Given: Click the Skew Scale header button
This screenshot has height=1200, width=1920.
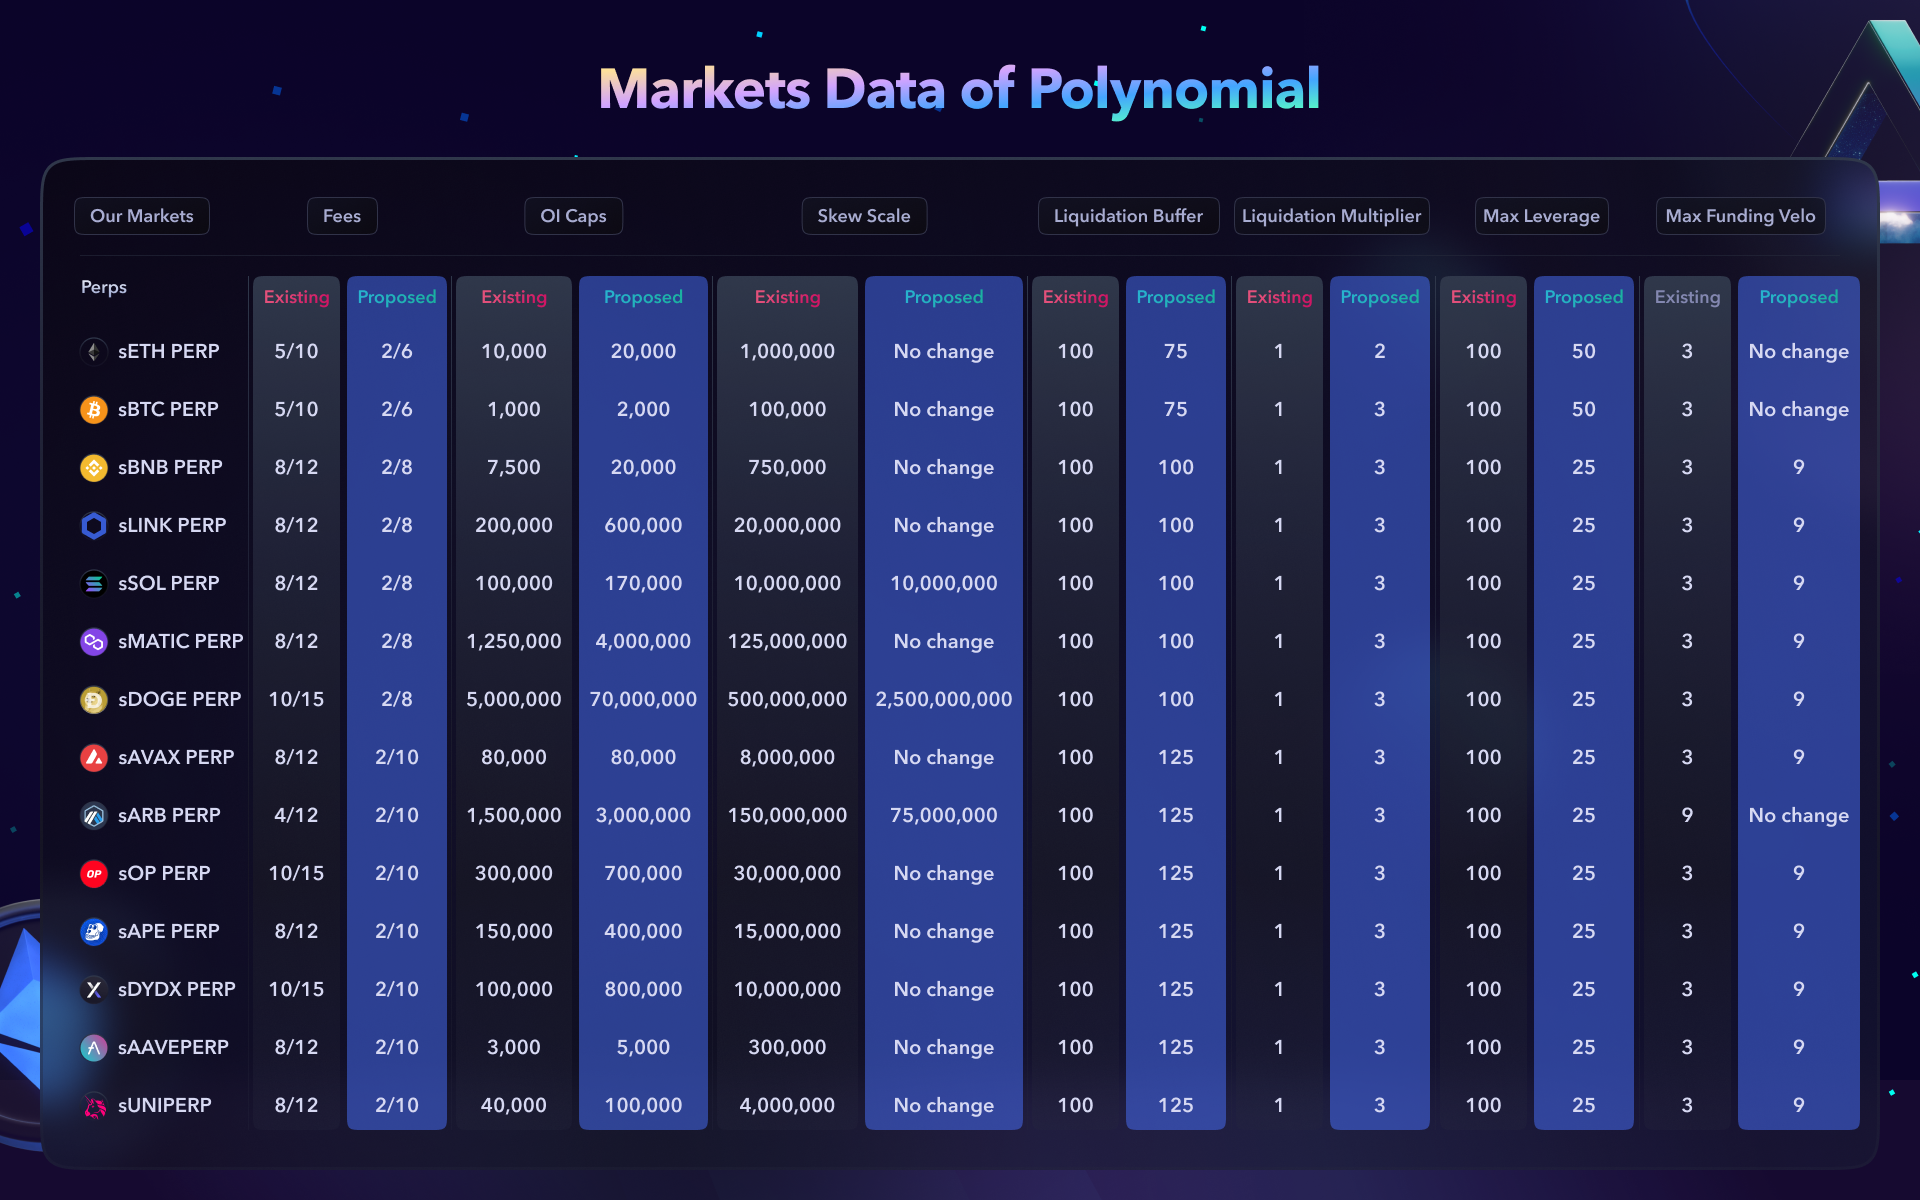Looking at the screenshot, I should [864, 216].
